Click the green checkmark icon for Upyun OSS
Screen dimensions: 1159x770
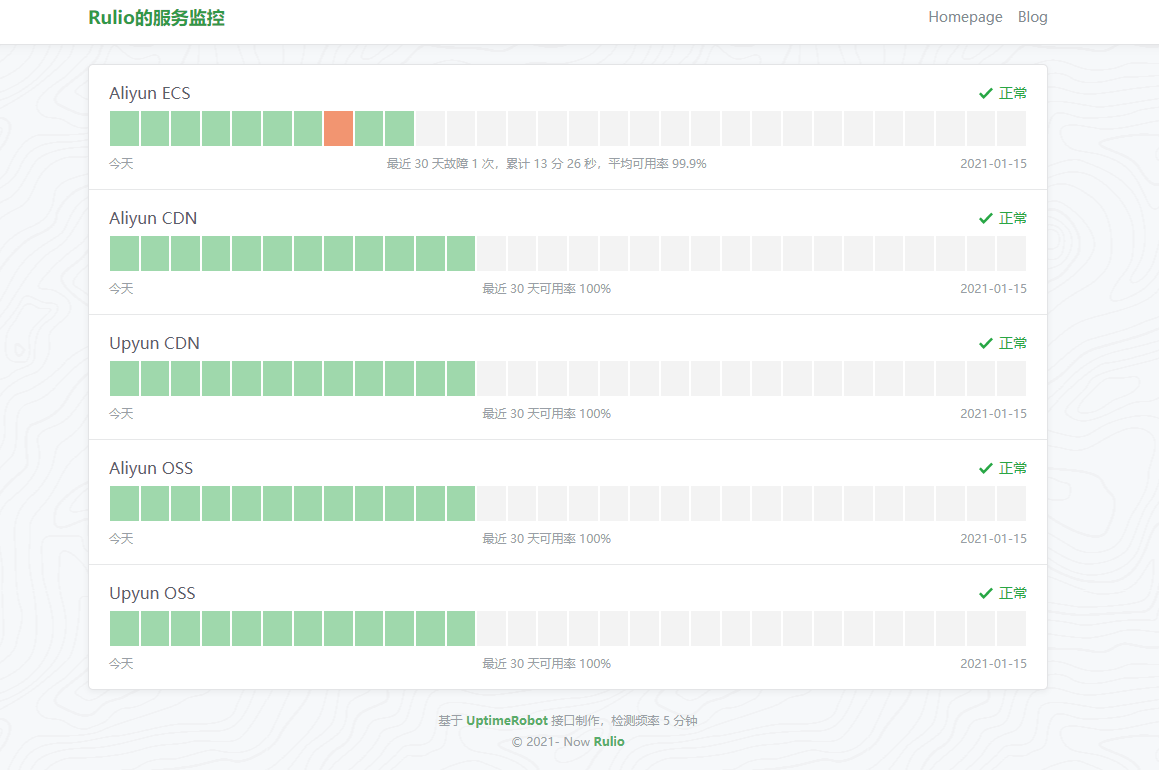(x=985, y=593)
